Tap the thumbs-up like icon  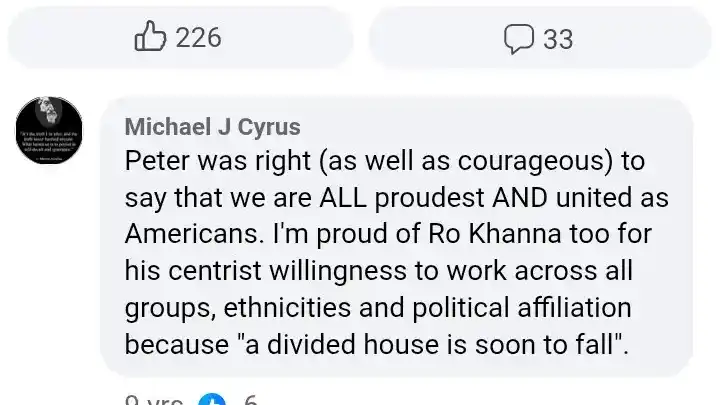(x=150, y=38)
